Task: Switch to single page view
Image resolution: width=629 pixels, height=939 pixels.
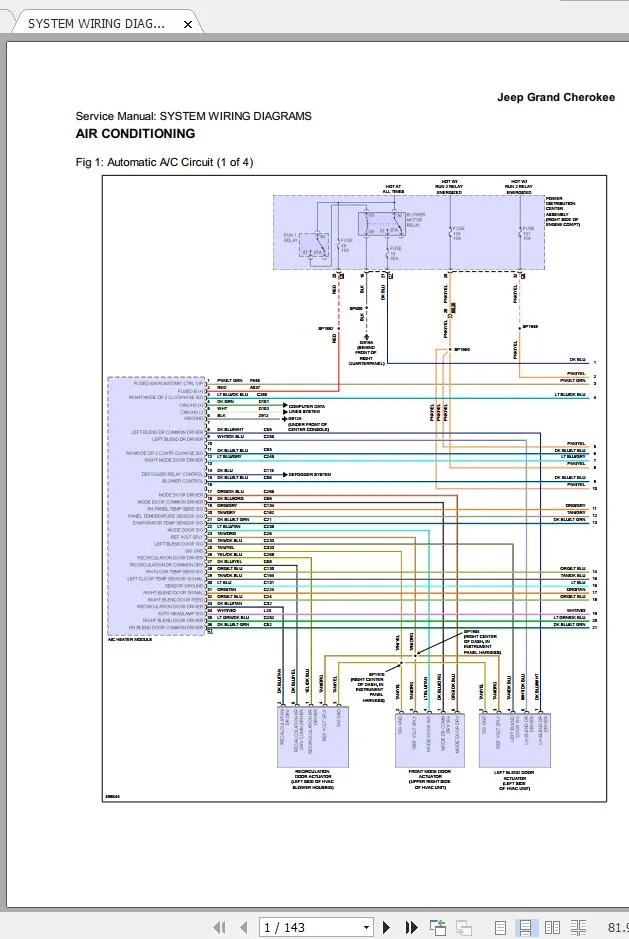Action: click(500, 927)
